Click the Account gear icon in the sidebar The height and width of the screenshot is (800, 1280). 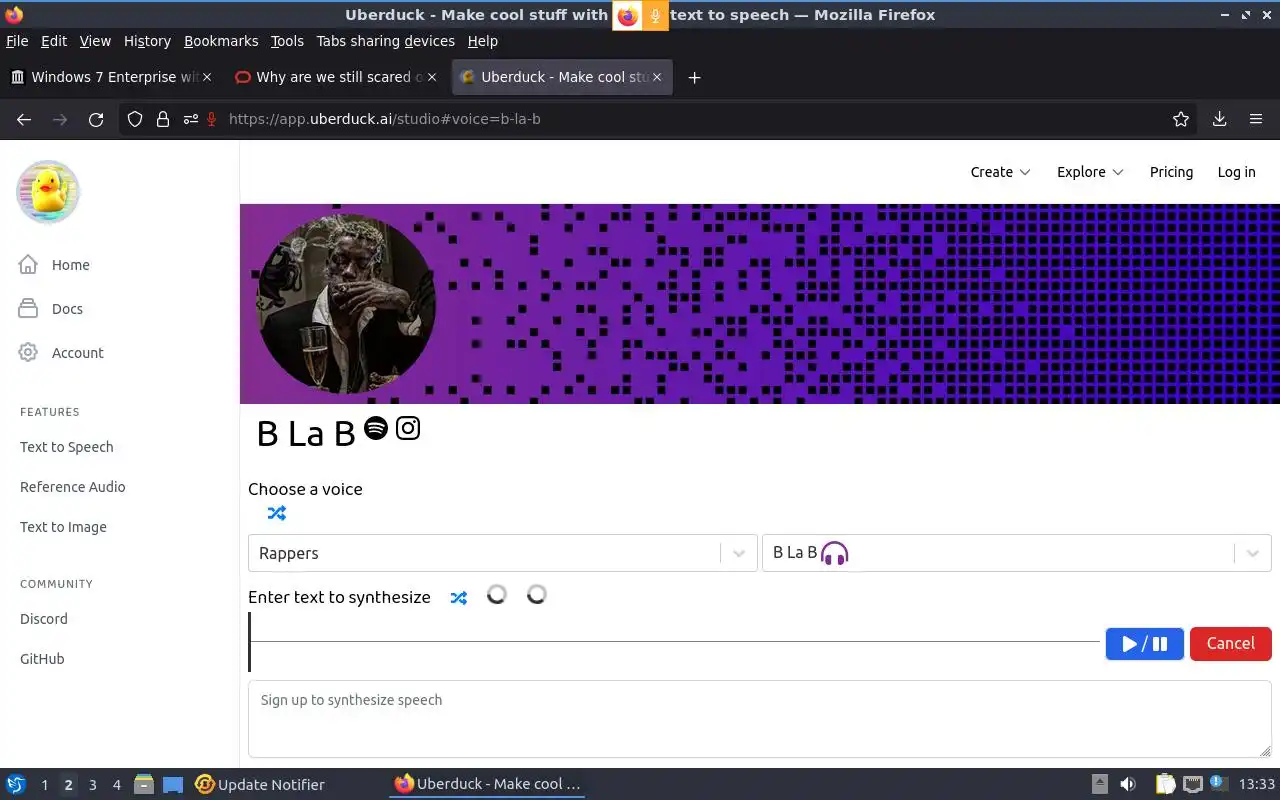coord(28,353)
